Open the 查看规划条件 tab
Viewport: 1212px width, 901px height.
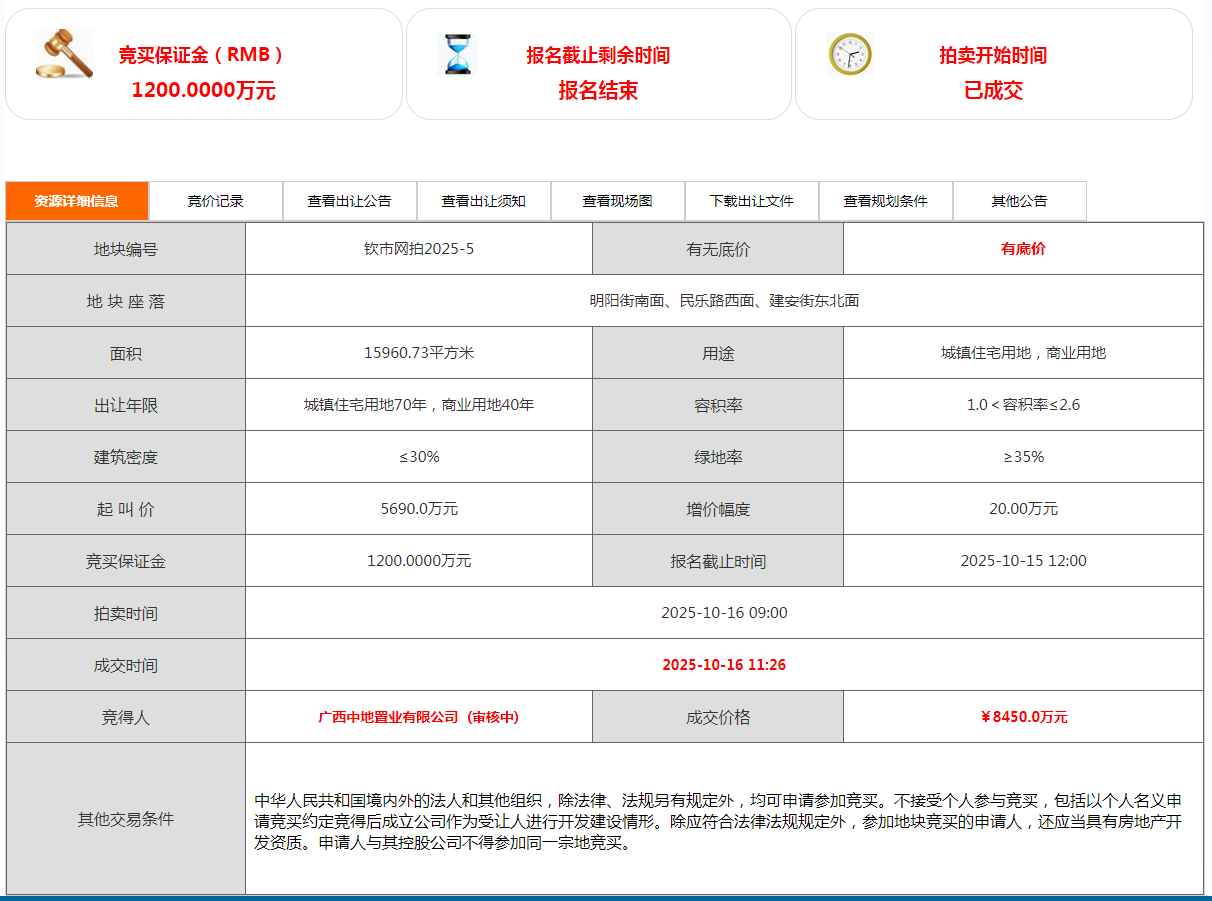click(886, 201)
